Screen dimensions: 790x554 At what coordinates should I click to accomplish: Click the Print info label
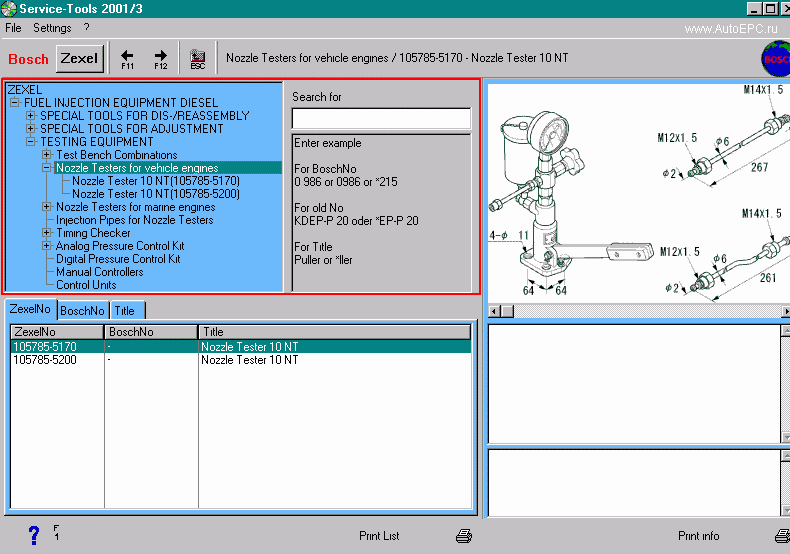click(698, 536)
